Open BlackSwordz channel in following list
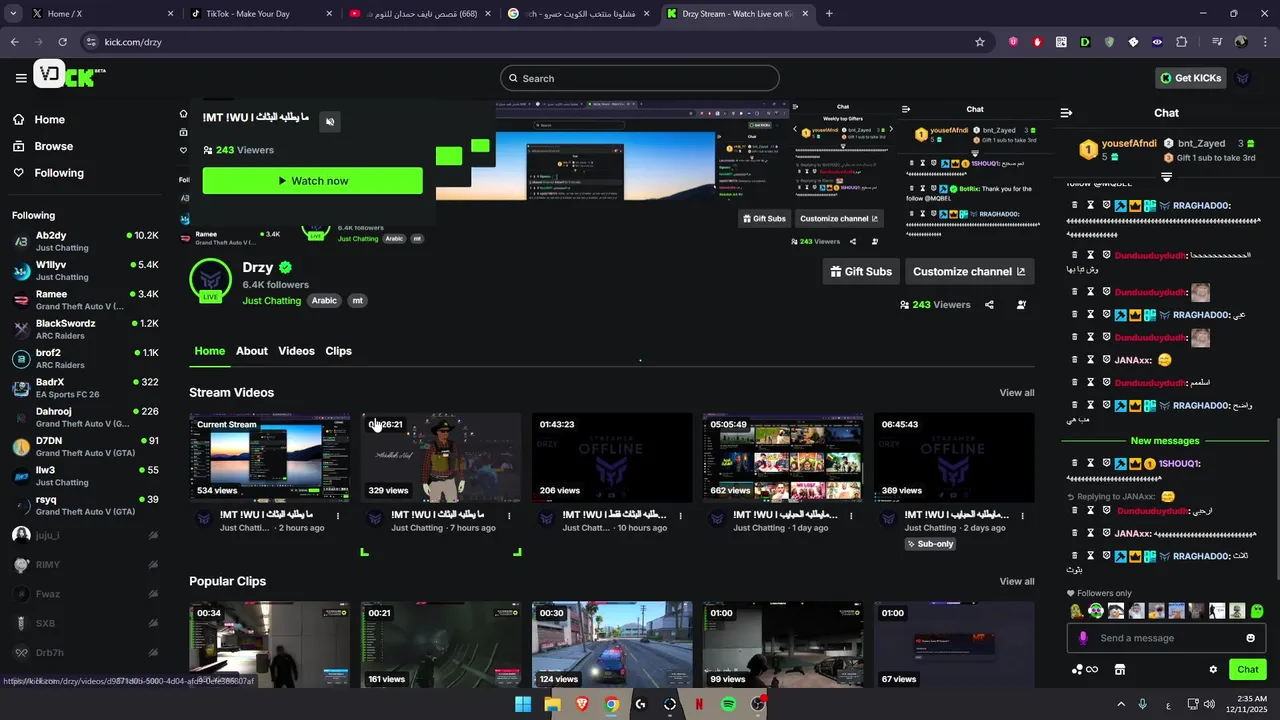Image resolution: width=1280 pixels, height=720 pixels. coord(85,329)
